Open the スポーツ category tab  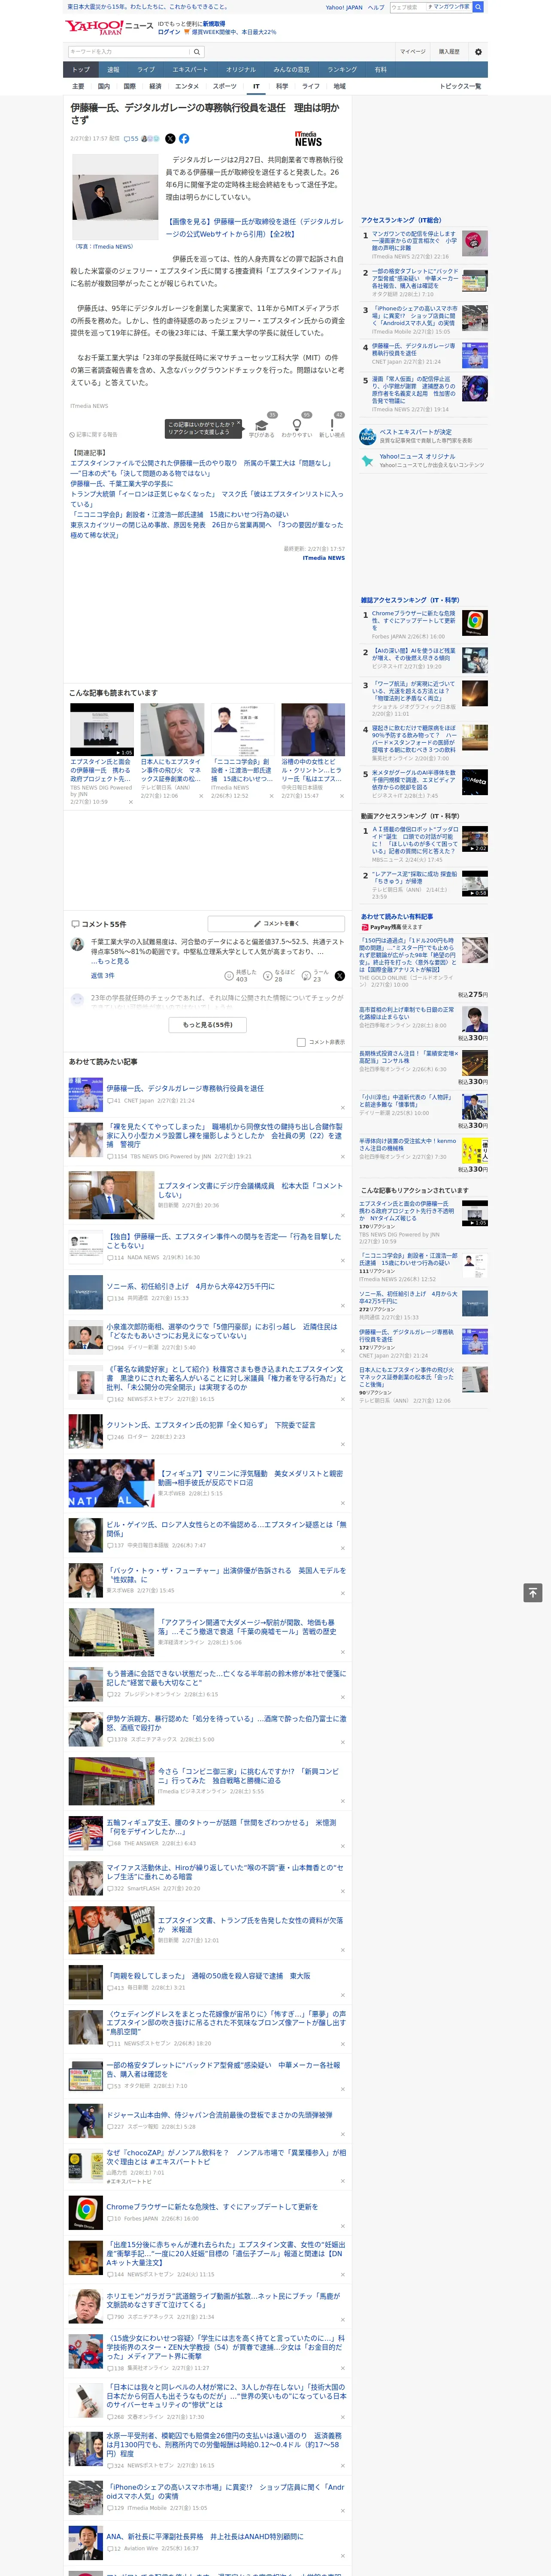tap(225, 86)
